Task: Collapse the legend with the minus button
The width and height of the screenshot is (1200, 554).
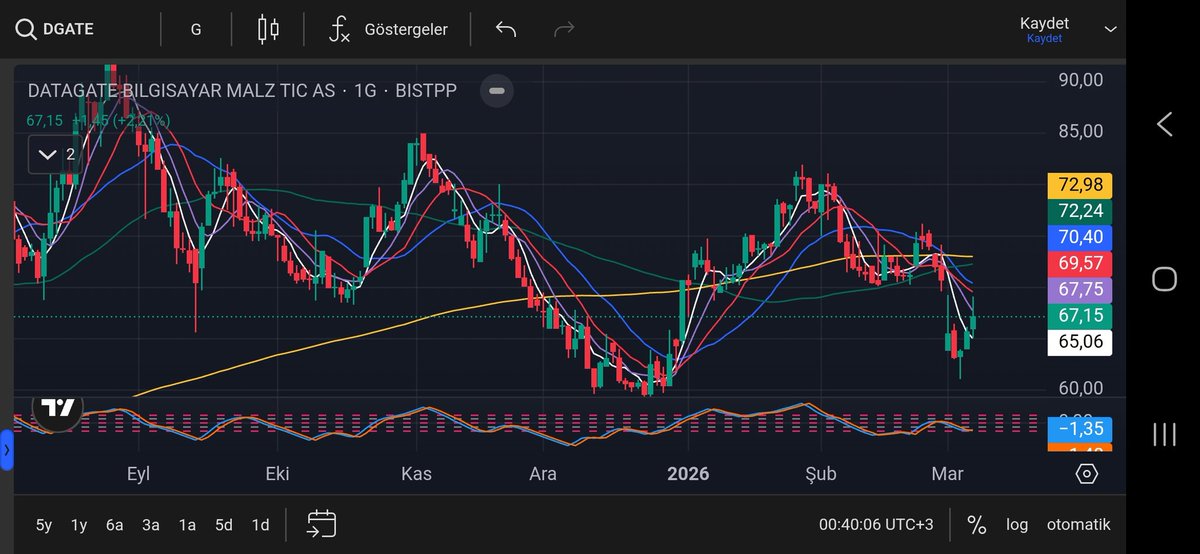Action: click(497, 91)
